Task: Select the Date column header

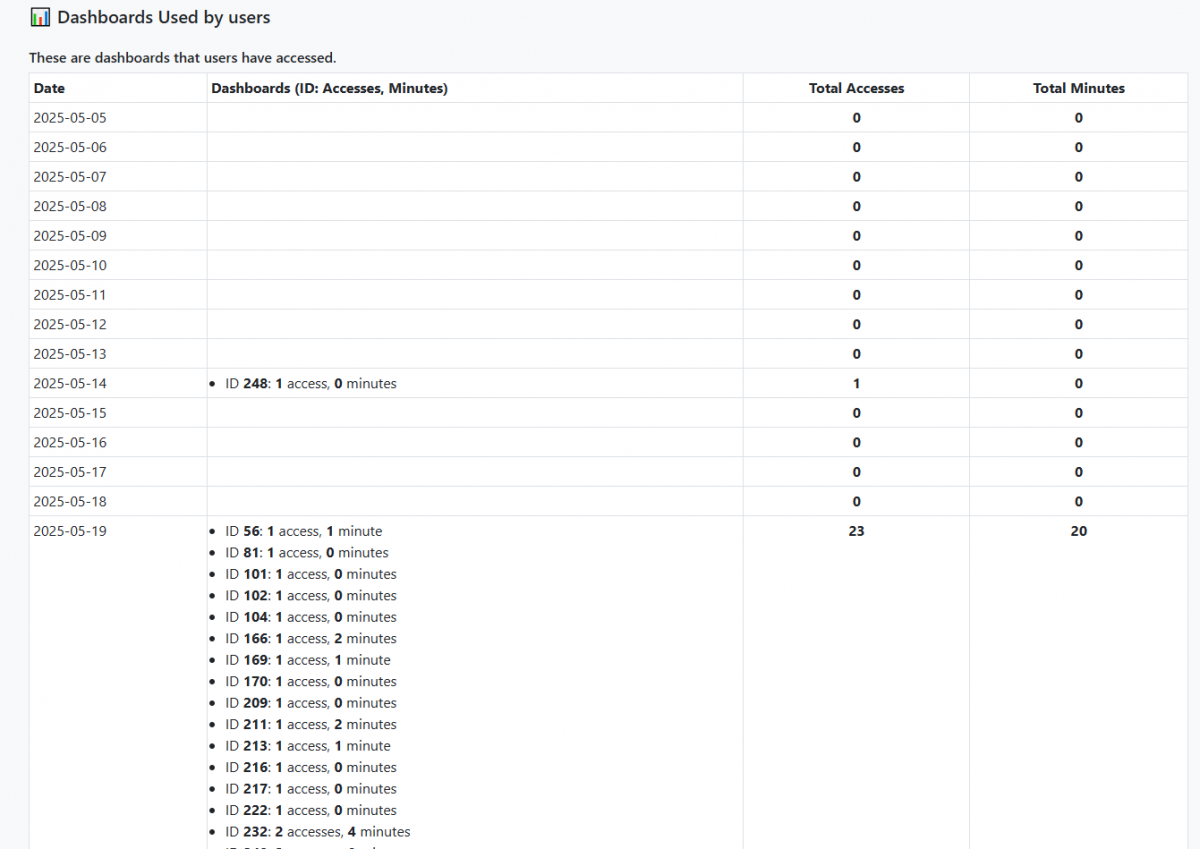Action: point(49,88)
